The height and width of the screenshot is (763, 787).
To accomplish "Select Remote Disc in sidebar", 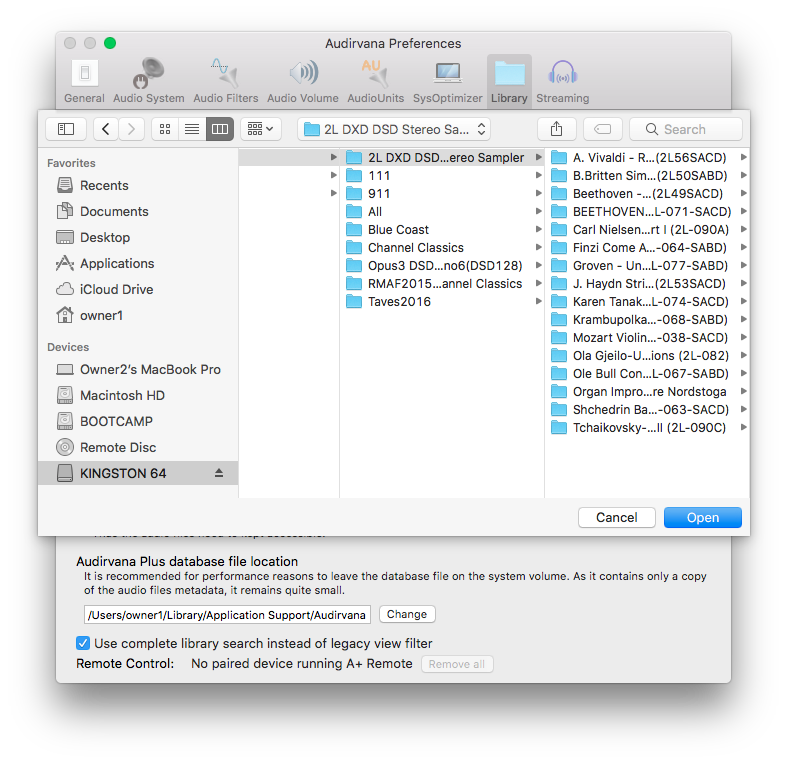I will pos(138,448).
